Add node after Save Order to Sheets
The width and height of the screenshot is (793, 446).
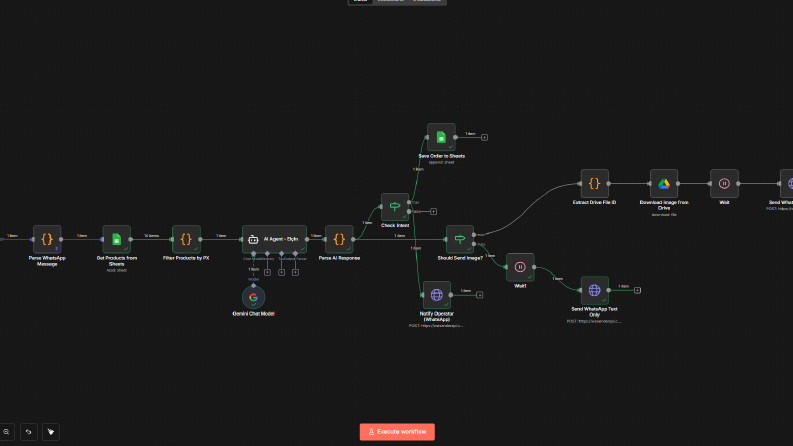[484, 137]
